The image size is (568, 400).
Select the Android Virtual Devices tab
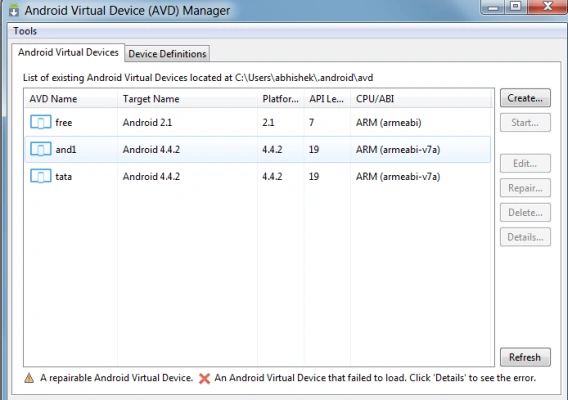coord(68,53)
